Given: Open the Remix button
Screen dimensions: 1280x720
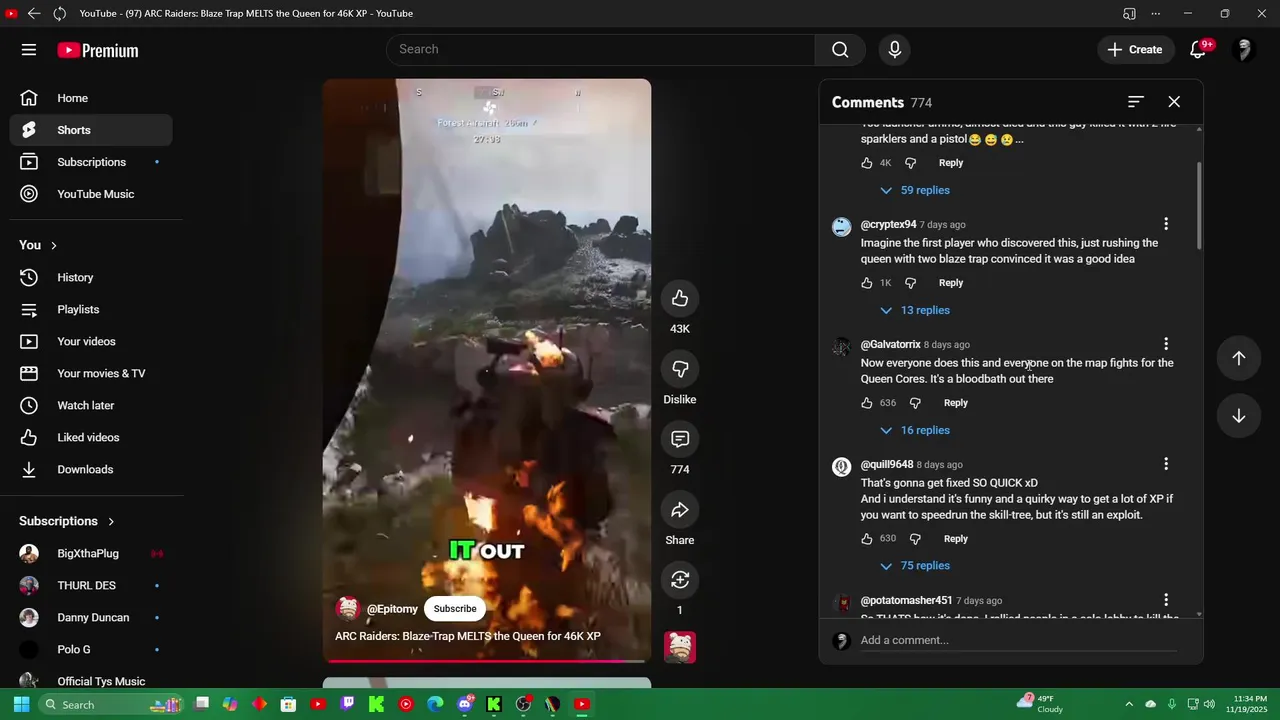Looking at the screenshot, I should click(680, 580).
